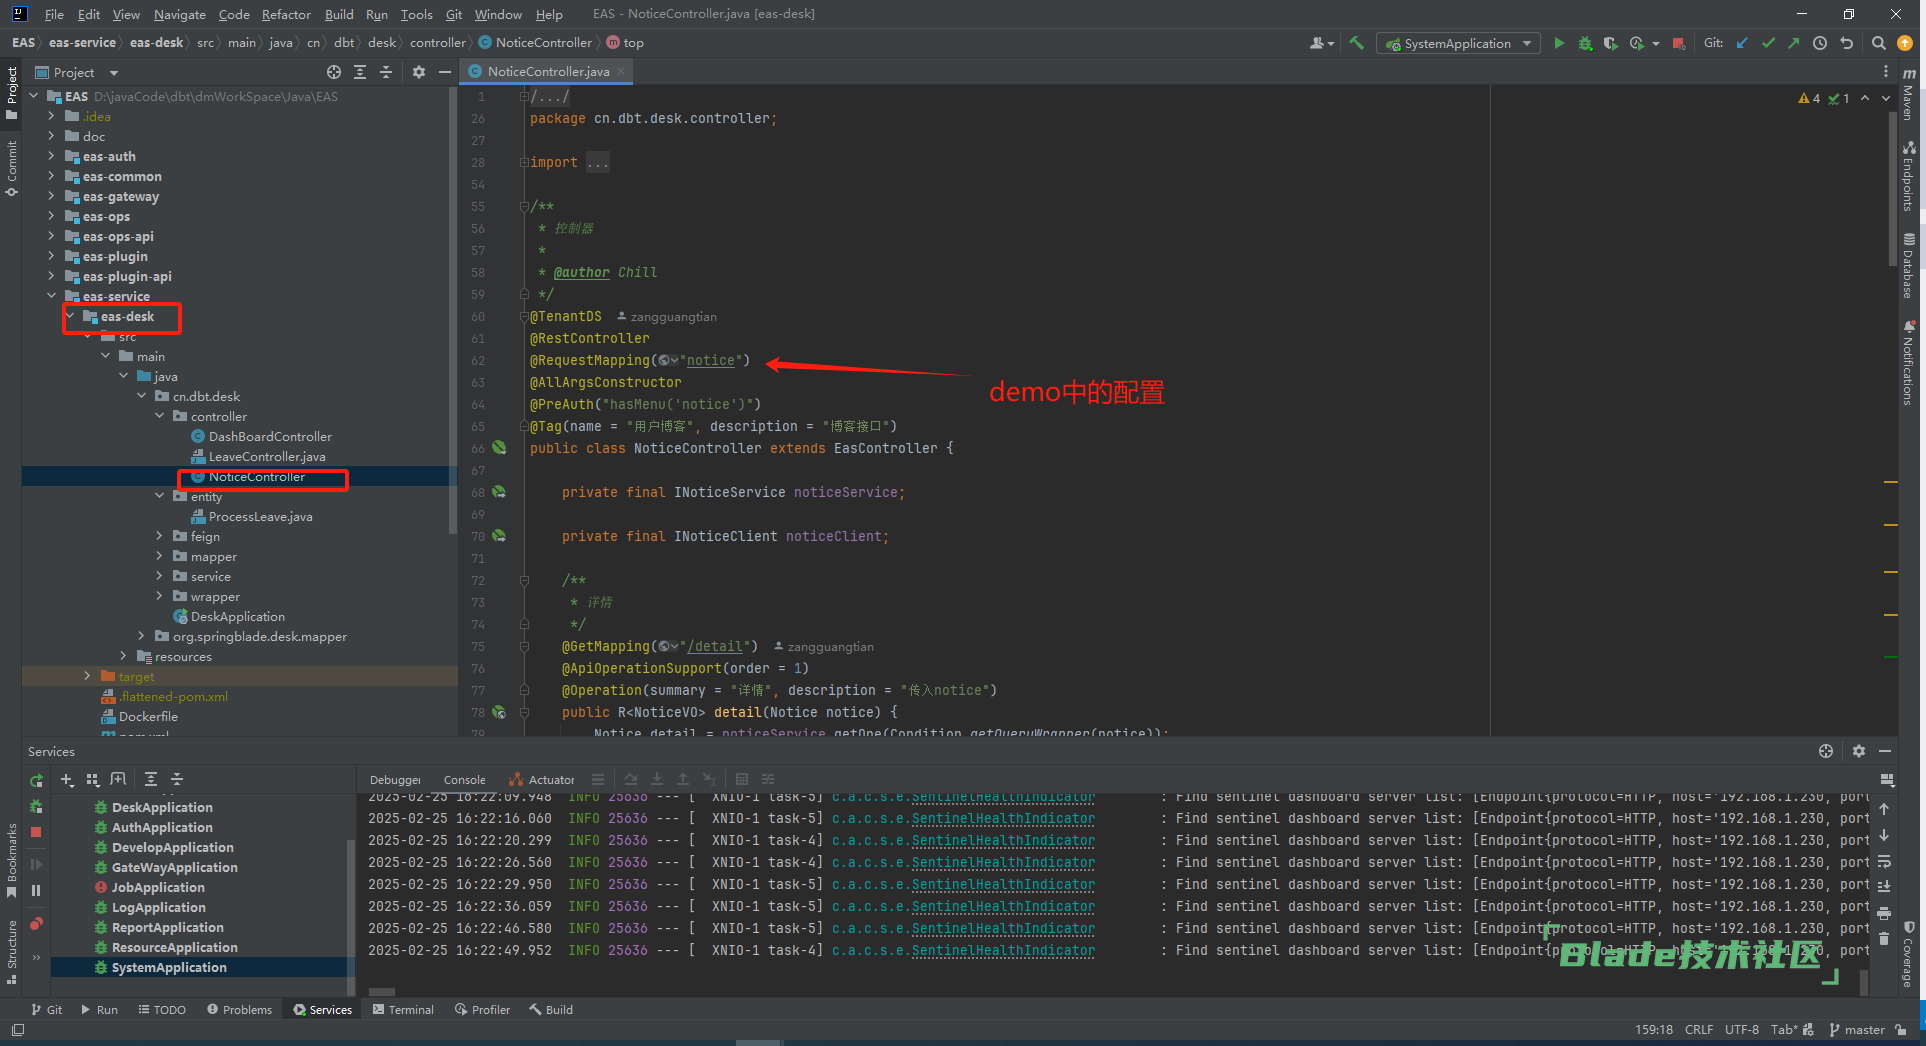Hide the Project tool window
Screen dimensions: 1926x1046
[445, 72]
